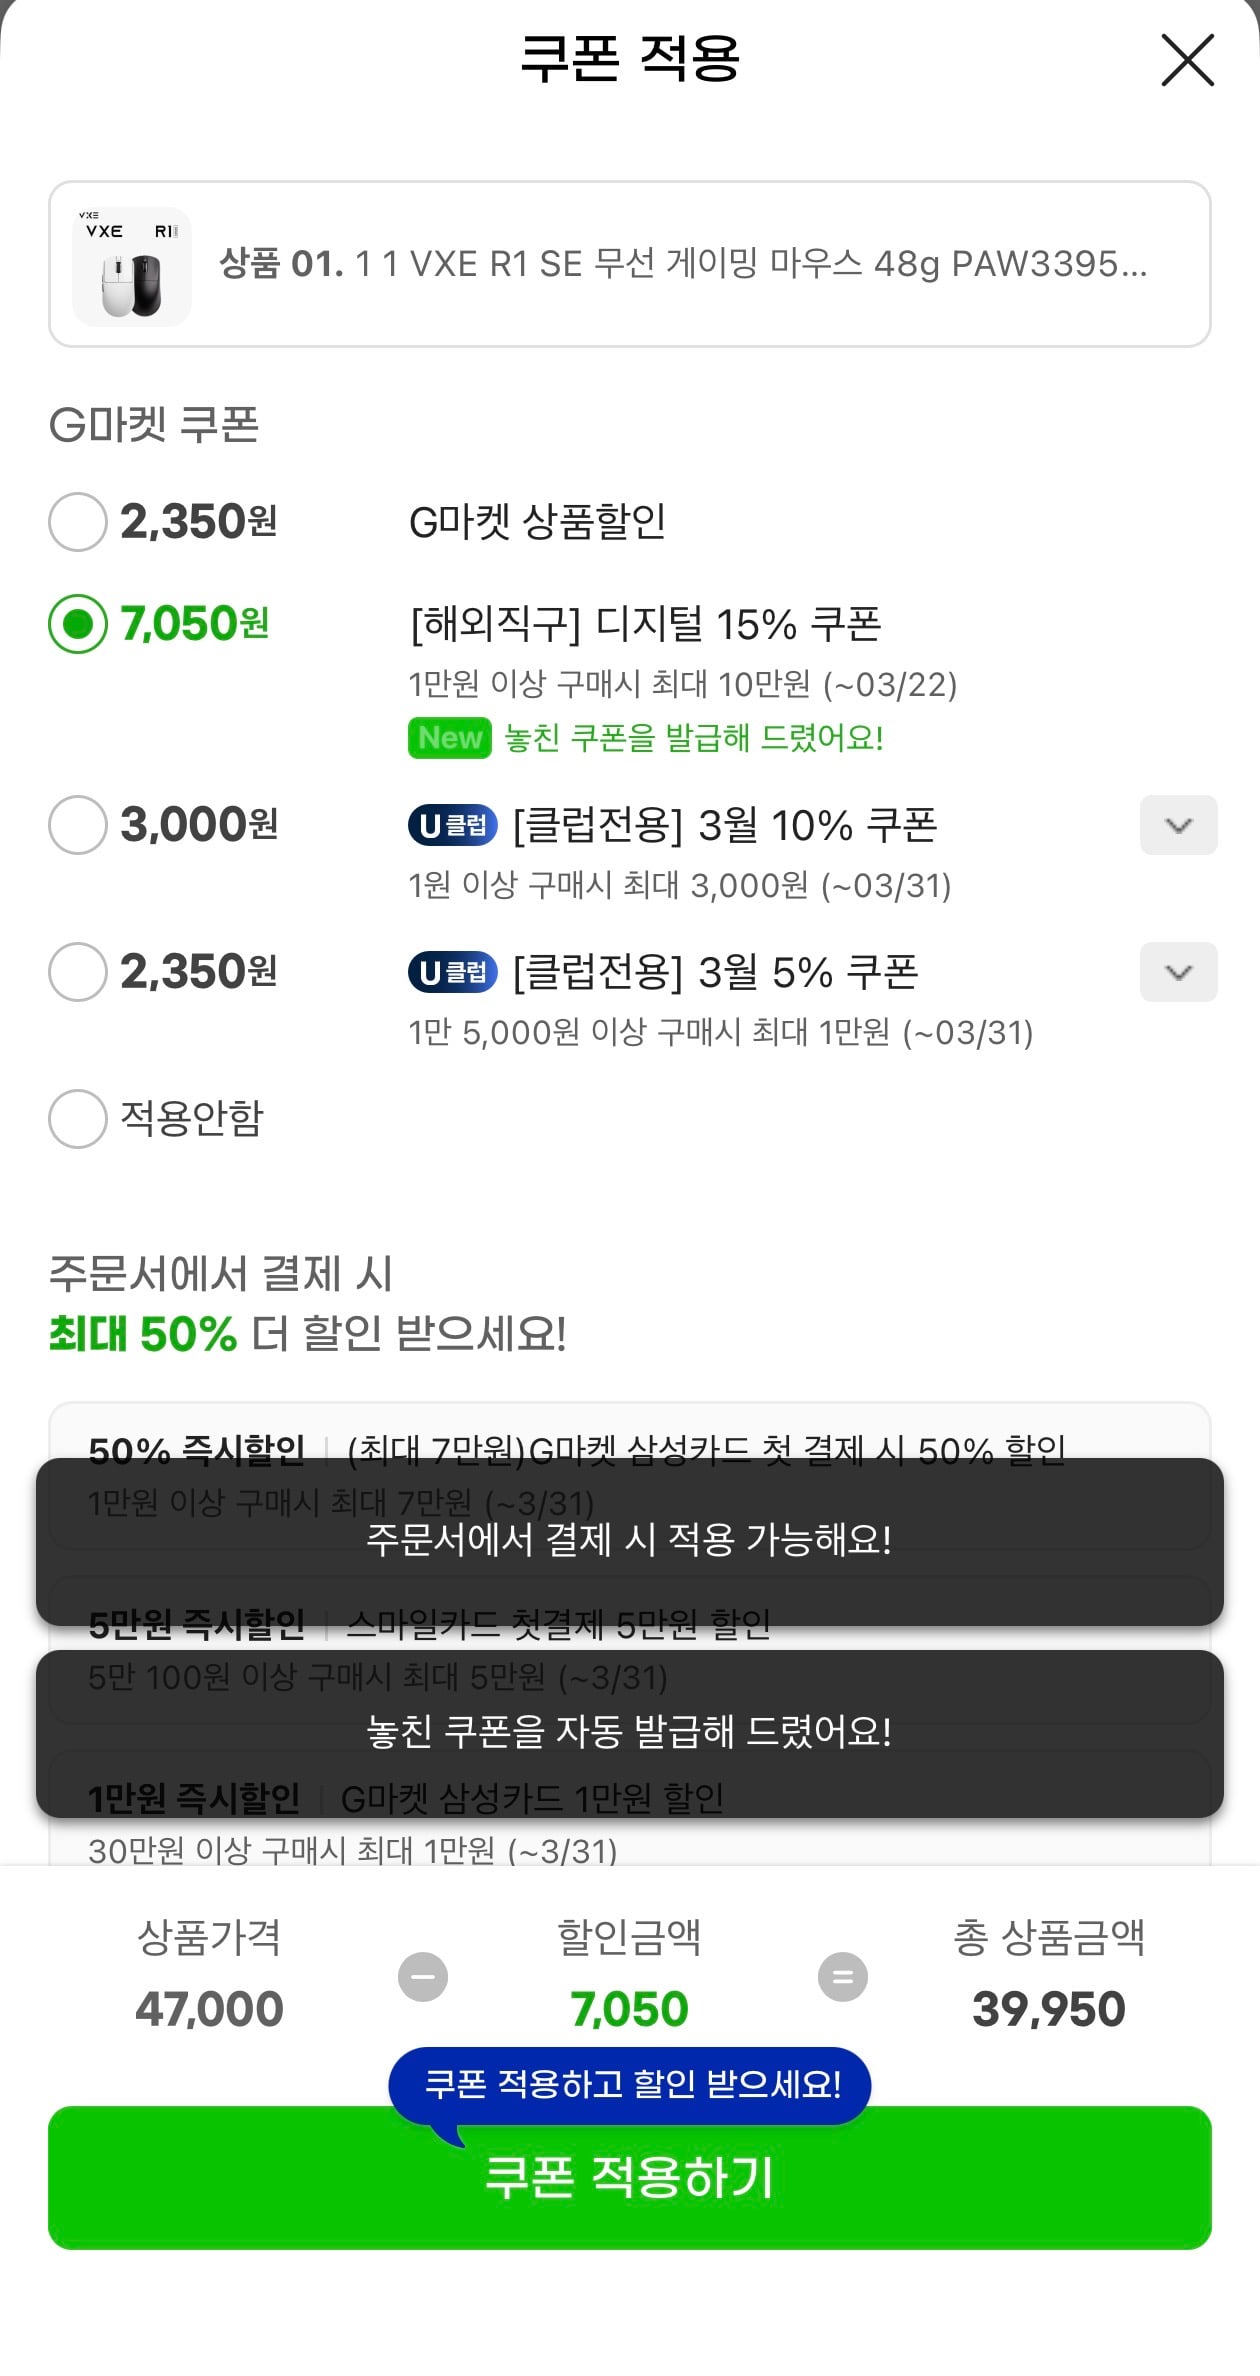Click the gray minus circle icon
This screenshot has width=1260, height=2376.
tap(423, 1977)
